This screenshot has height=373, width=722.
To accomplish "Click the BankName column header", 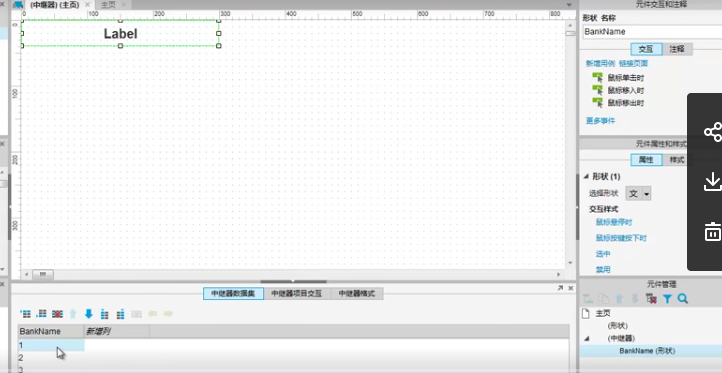I will tap(51, 331).
